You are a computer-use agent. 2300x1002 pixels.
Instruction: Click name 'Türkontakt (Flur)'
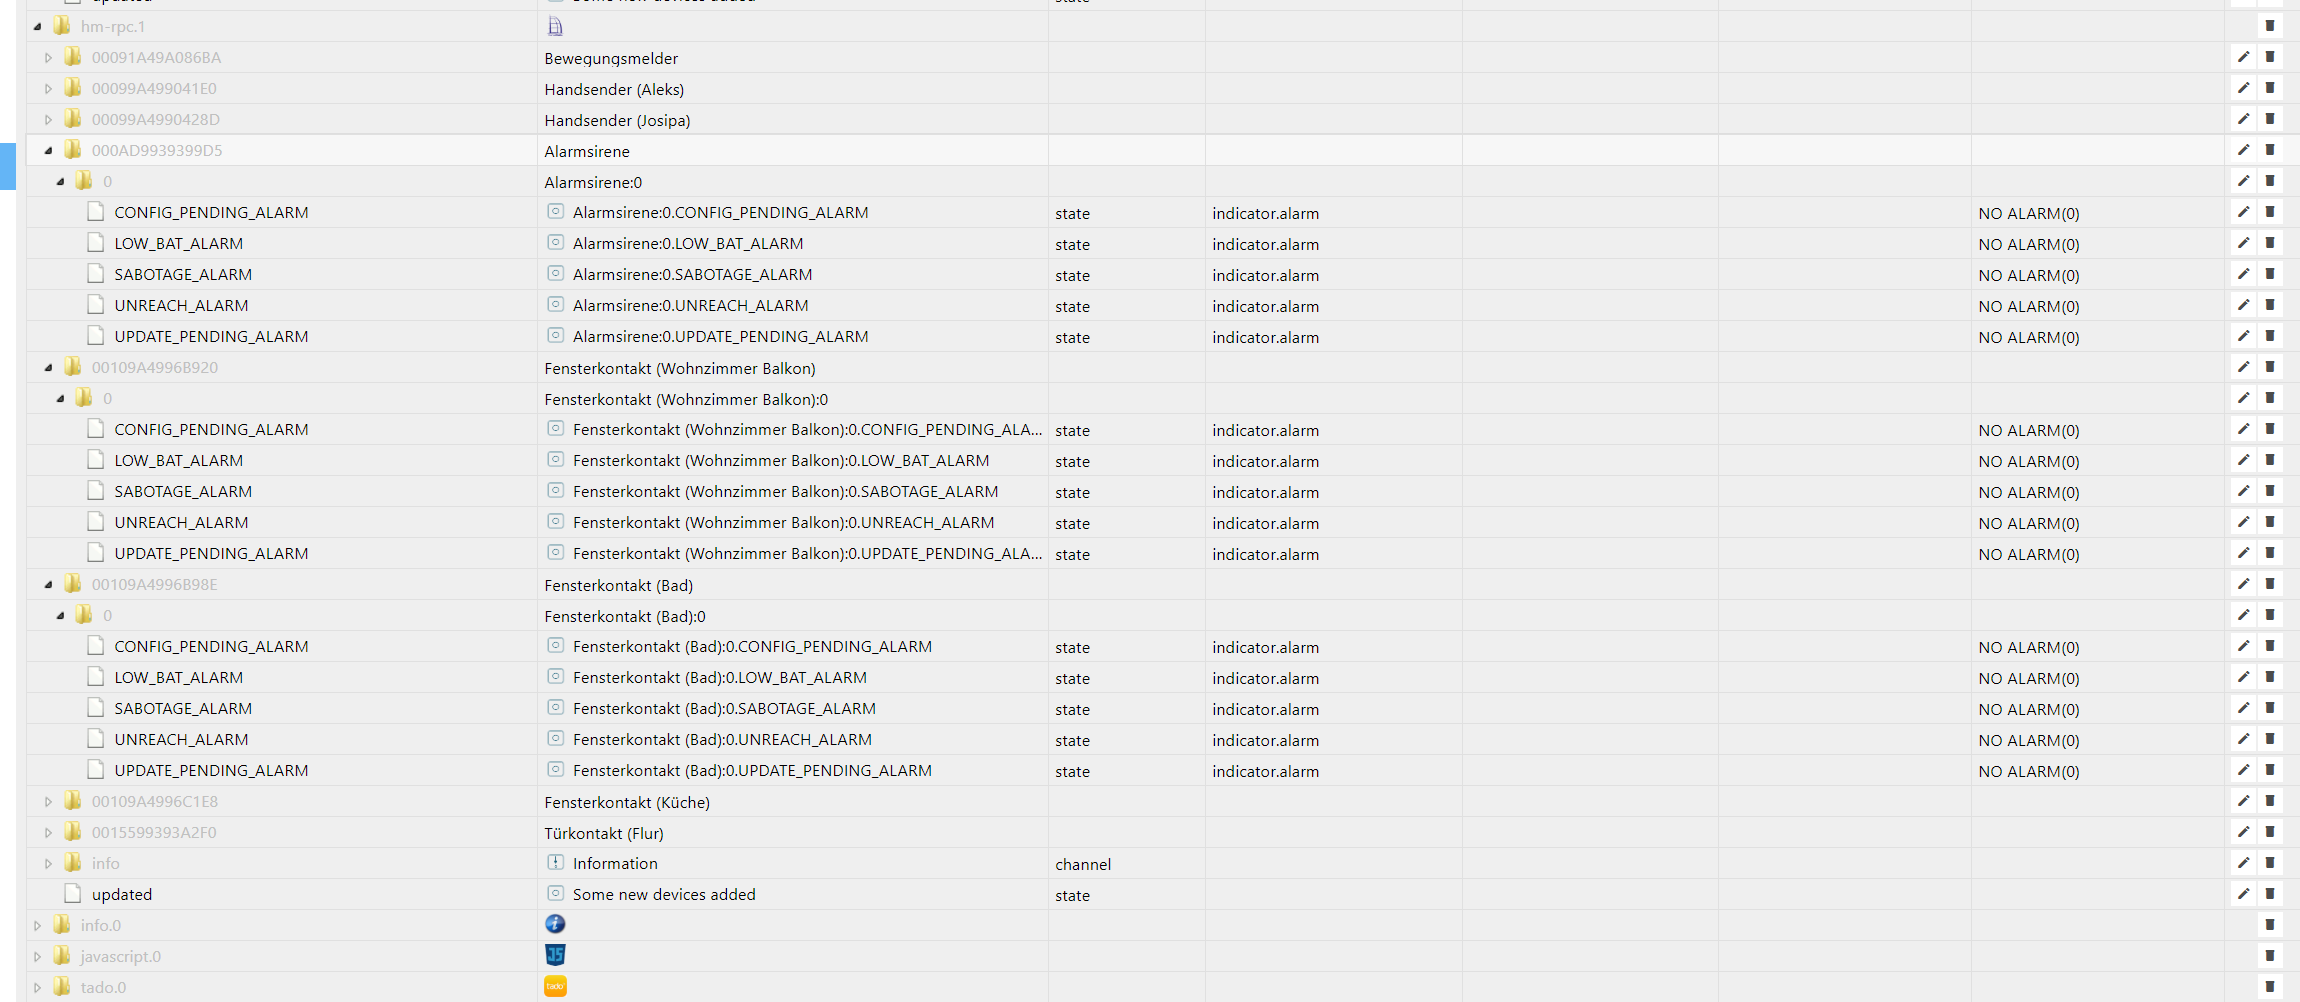point(604,833)
